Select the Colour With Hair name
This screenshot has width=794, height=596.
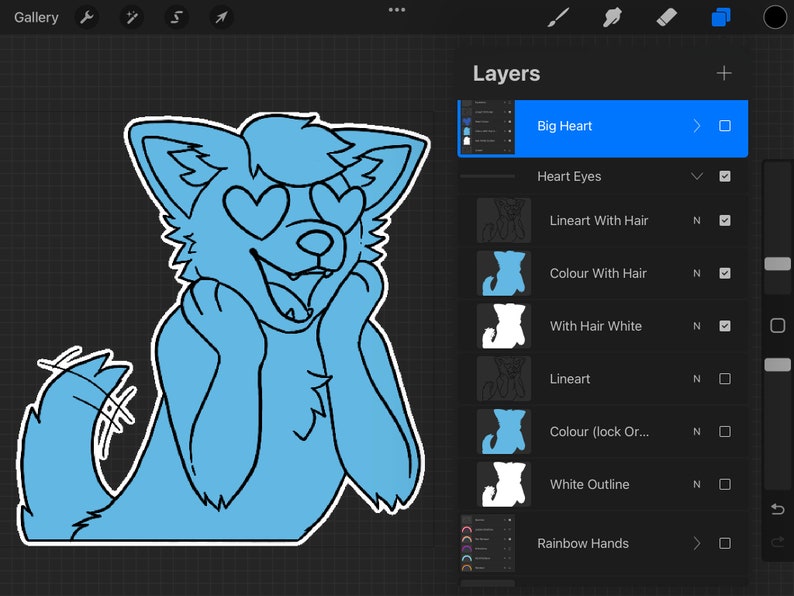click(x=599, y=273)
